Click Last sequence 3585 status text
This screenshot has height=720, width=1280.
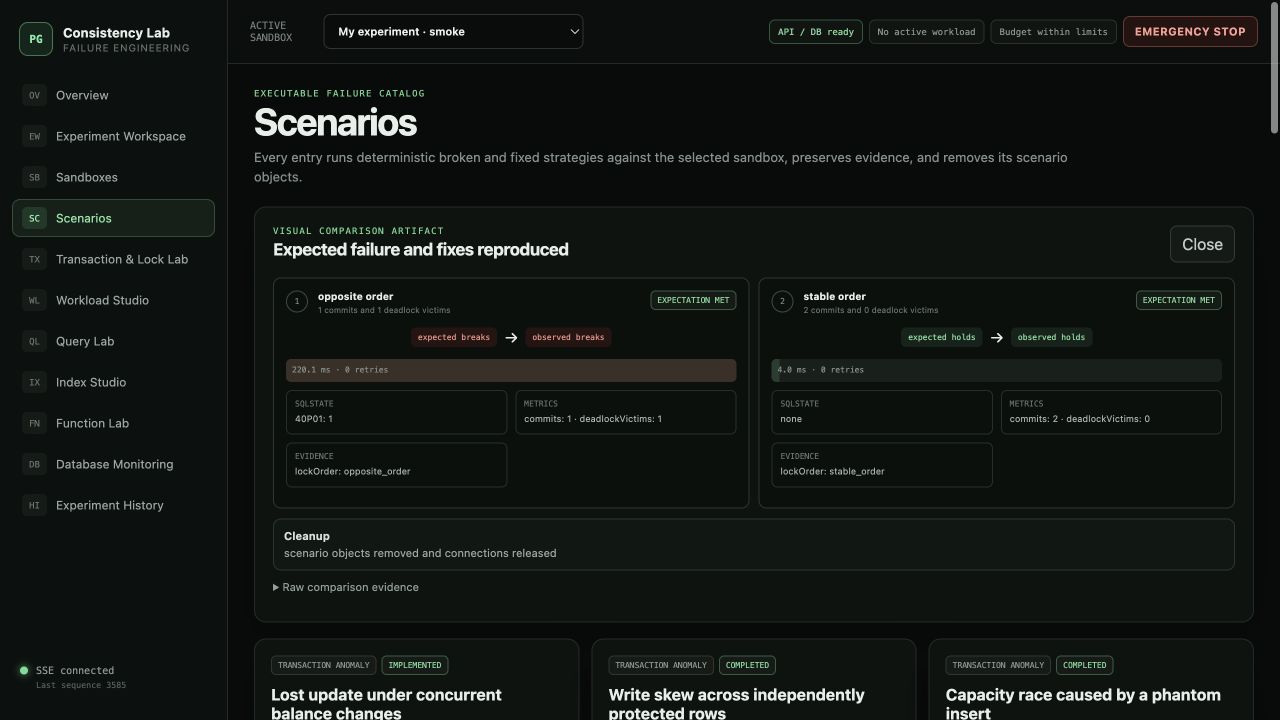81,685
